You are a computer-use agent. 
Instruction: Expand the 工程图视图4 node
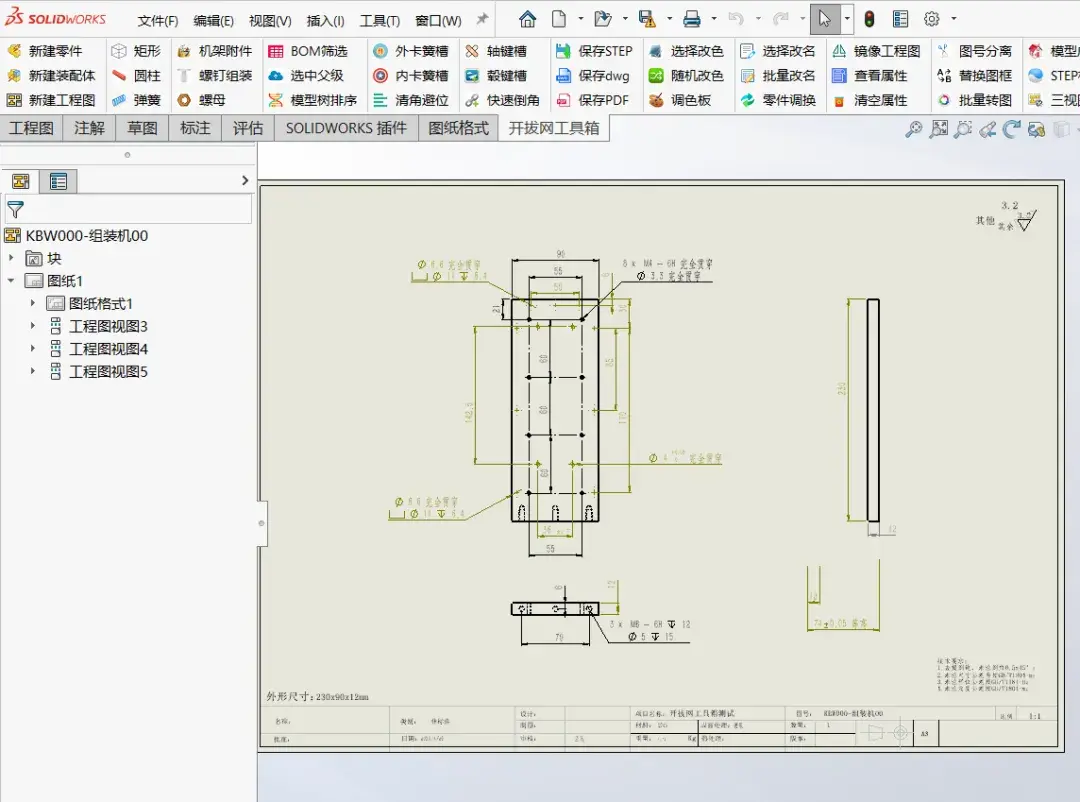pyautogui.click(x=32, y=348)
